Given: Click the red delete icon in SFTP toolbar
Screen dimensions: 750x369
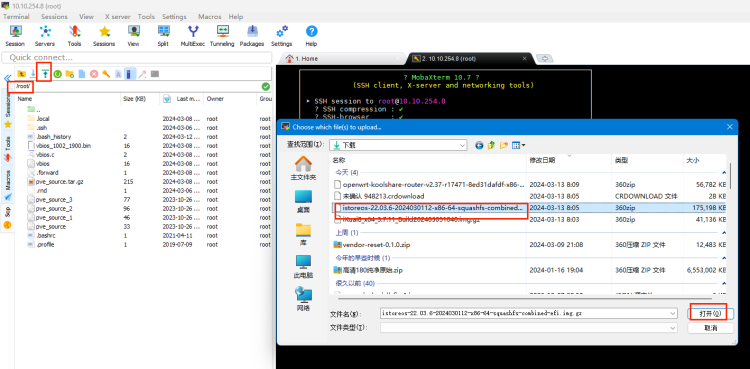Looking at the screenshot, I should coord(94,74).
